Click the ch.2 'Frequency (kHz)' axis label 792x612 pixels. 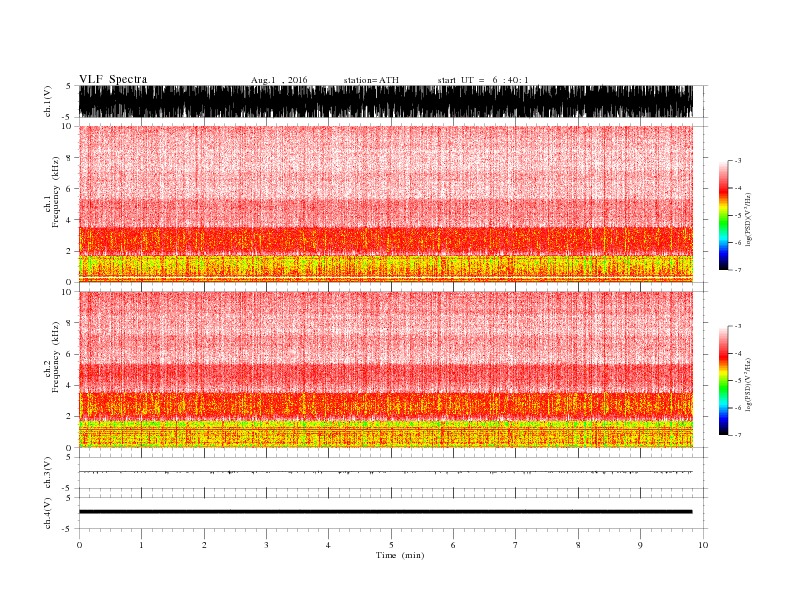click(56, 357)
